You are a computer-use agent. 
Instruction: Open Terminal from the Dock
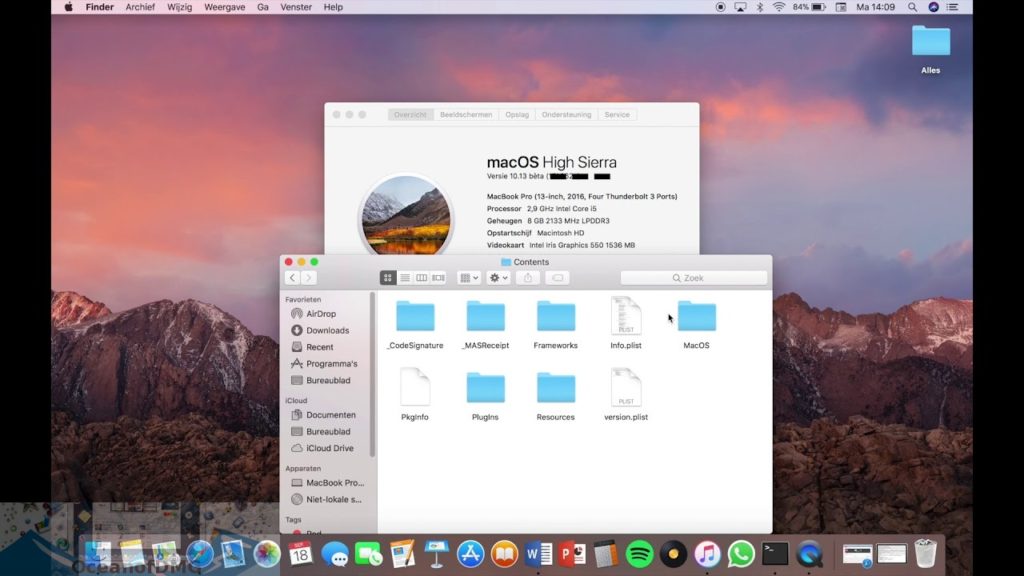coord(775,554)
